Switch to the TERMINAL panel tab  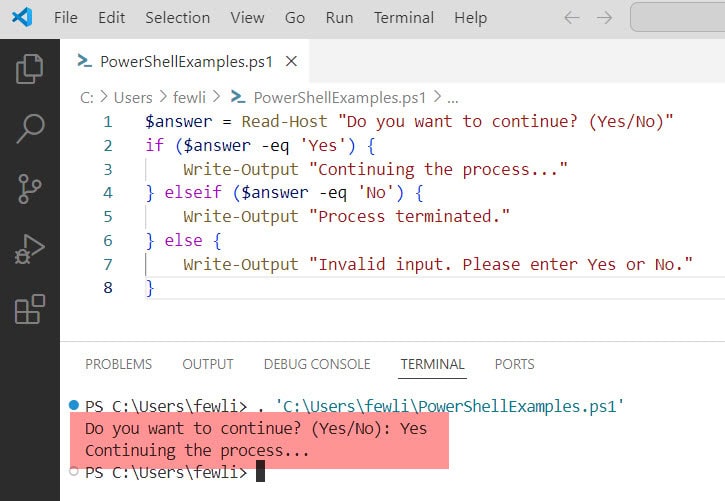pyautogui.click(x=432, y=364)
